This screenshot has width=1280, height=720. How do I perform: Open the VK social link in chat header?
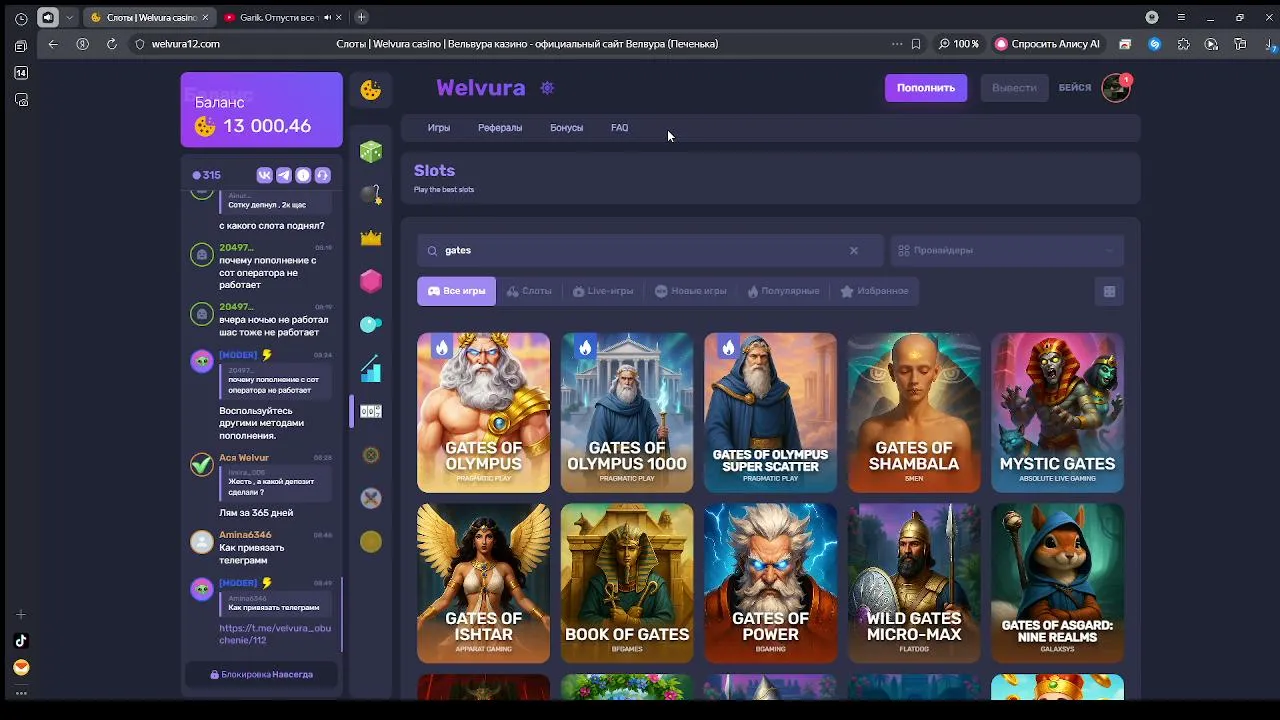coord(265,175)
